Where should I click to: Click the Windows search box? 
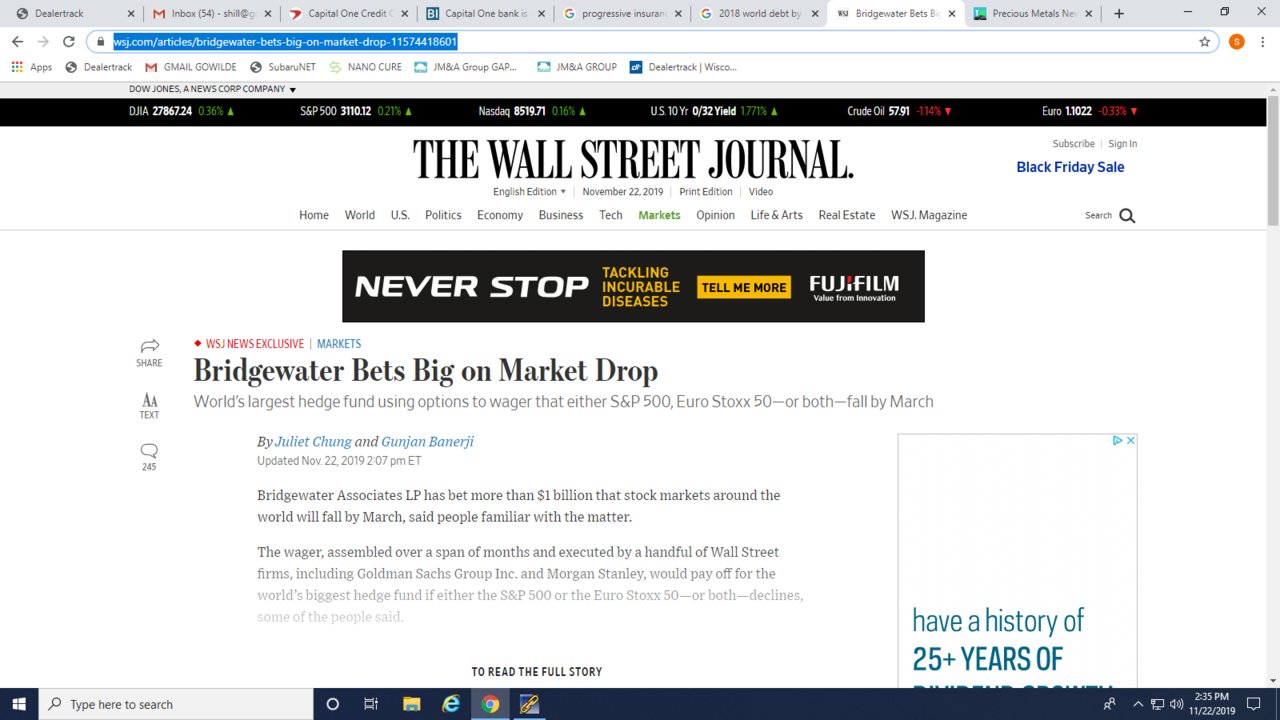pos(176,704)
